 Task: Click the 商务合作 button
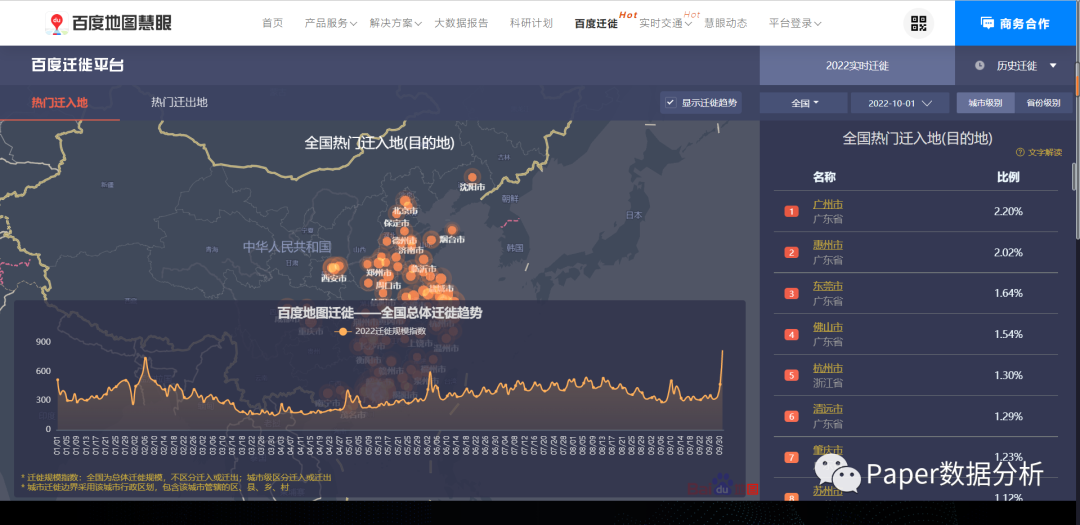pos(1017,23)
